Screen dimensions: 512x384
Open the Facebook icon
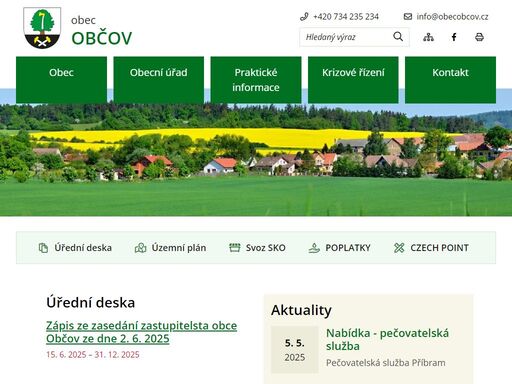tap(454, 37)
